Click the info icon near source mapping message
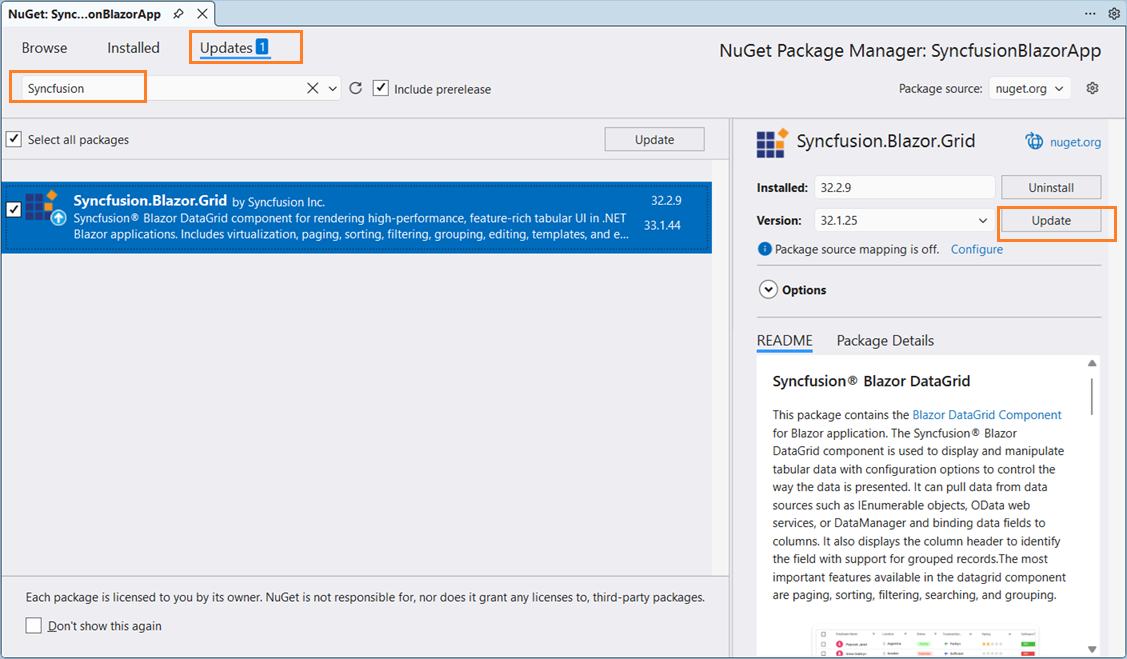1127x659 pixels. (x=765, y=249)
